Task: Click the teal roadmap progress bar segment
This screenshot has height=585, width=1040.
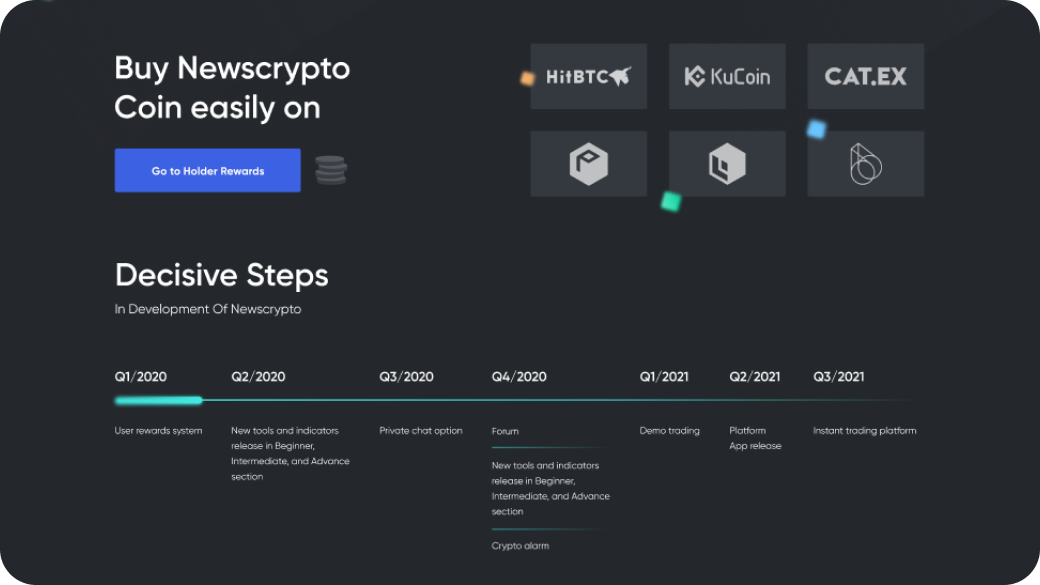Action: (159, 400)
